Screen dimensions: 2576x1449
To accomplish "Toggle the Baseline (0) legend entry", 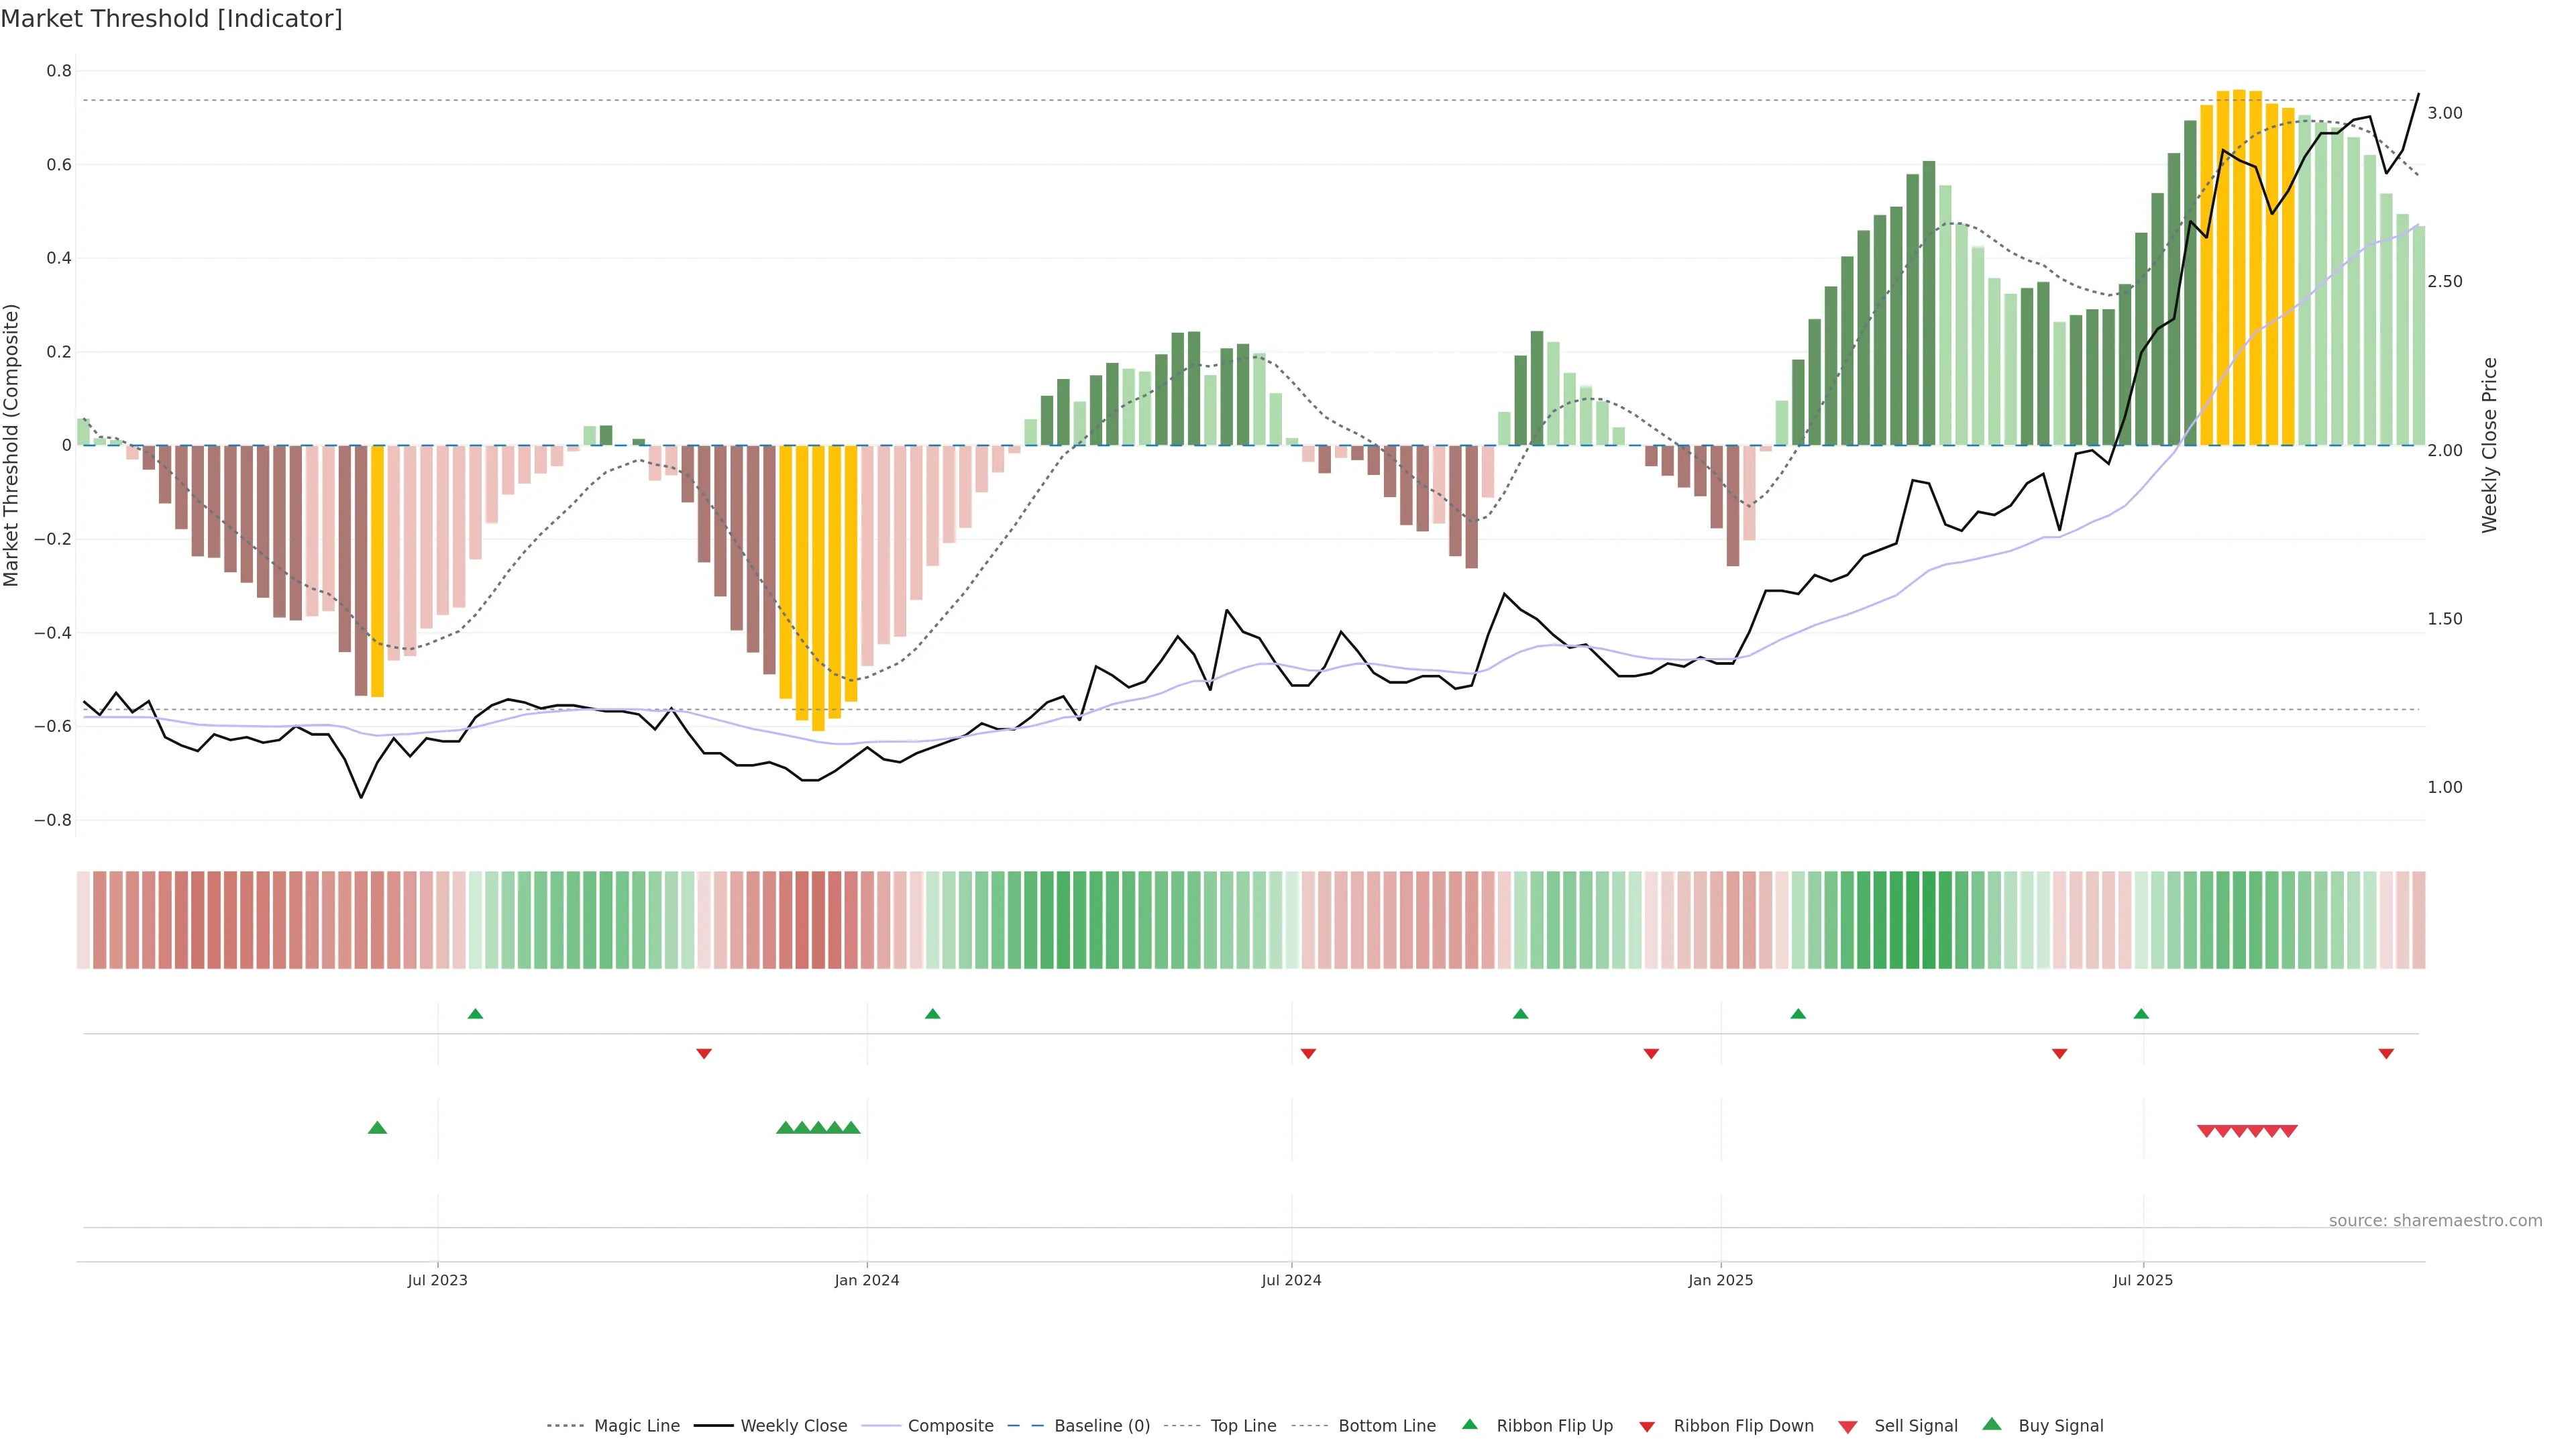I will pyautogui.click(x=1102, y=1426).
